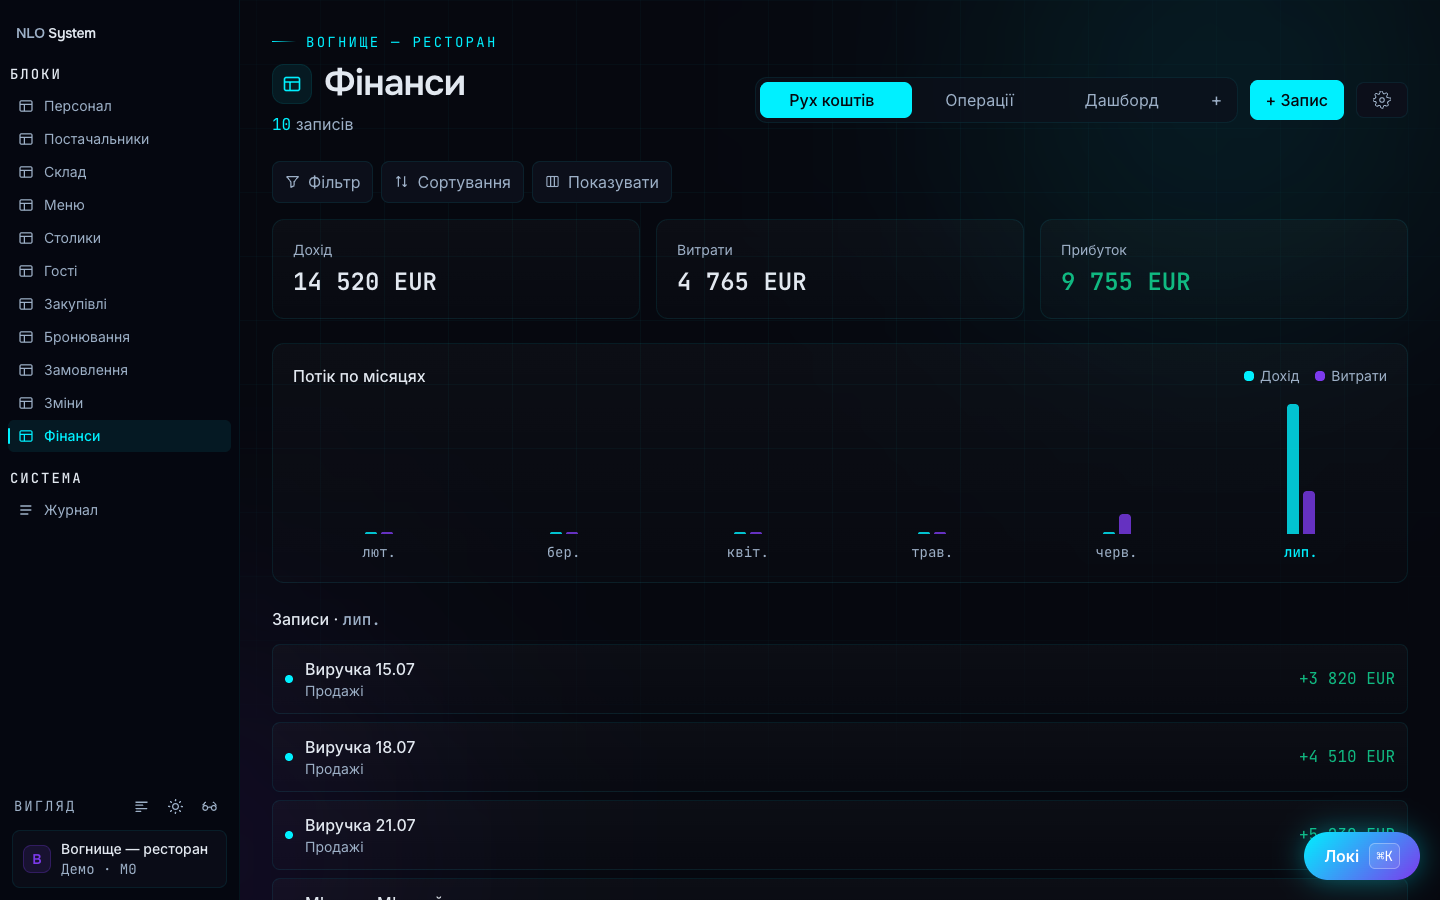Open the Персонал block icon
Image resolution: width=1440 pixels, height=900 pixels.
26,106
